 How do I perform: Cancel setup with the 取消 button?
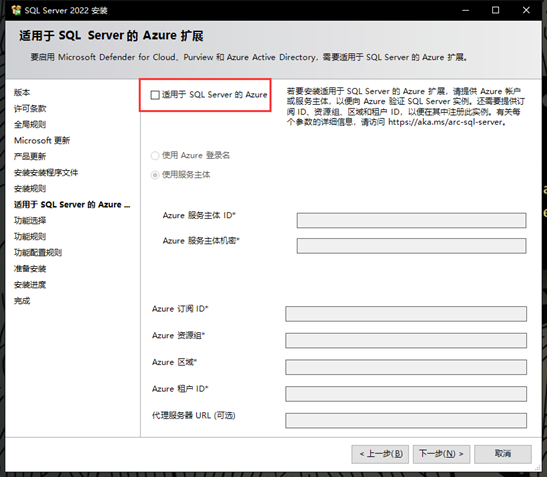(503, 454)
